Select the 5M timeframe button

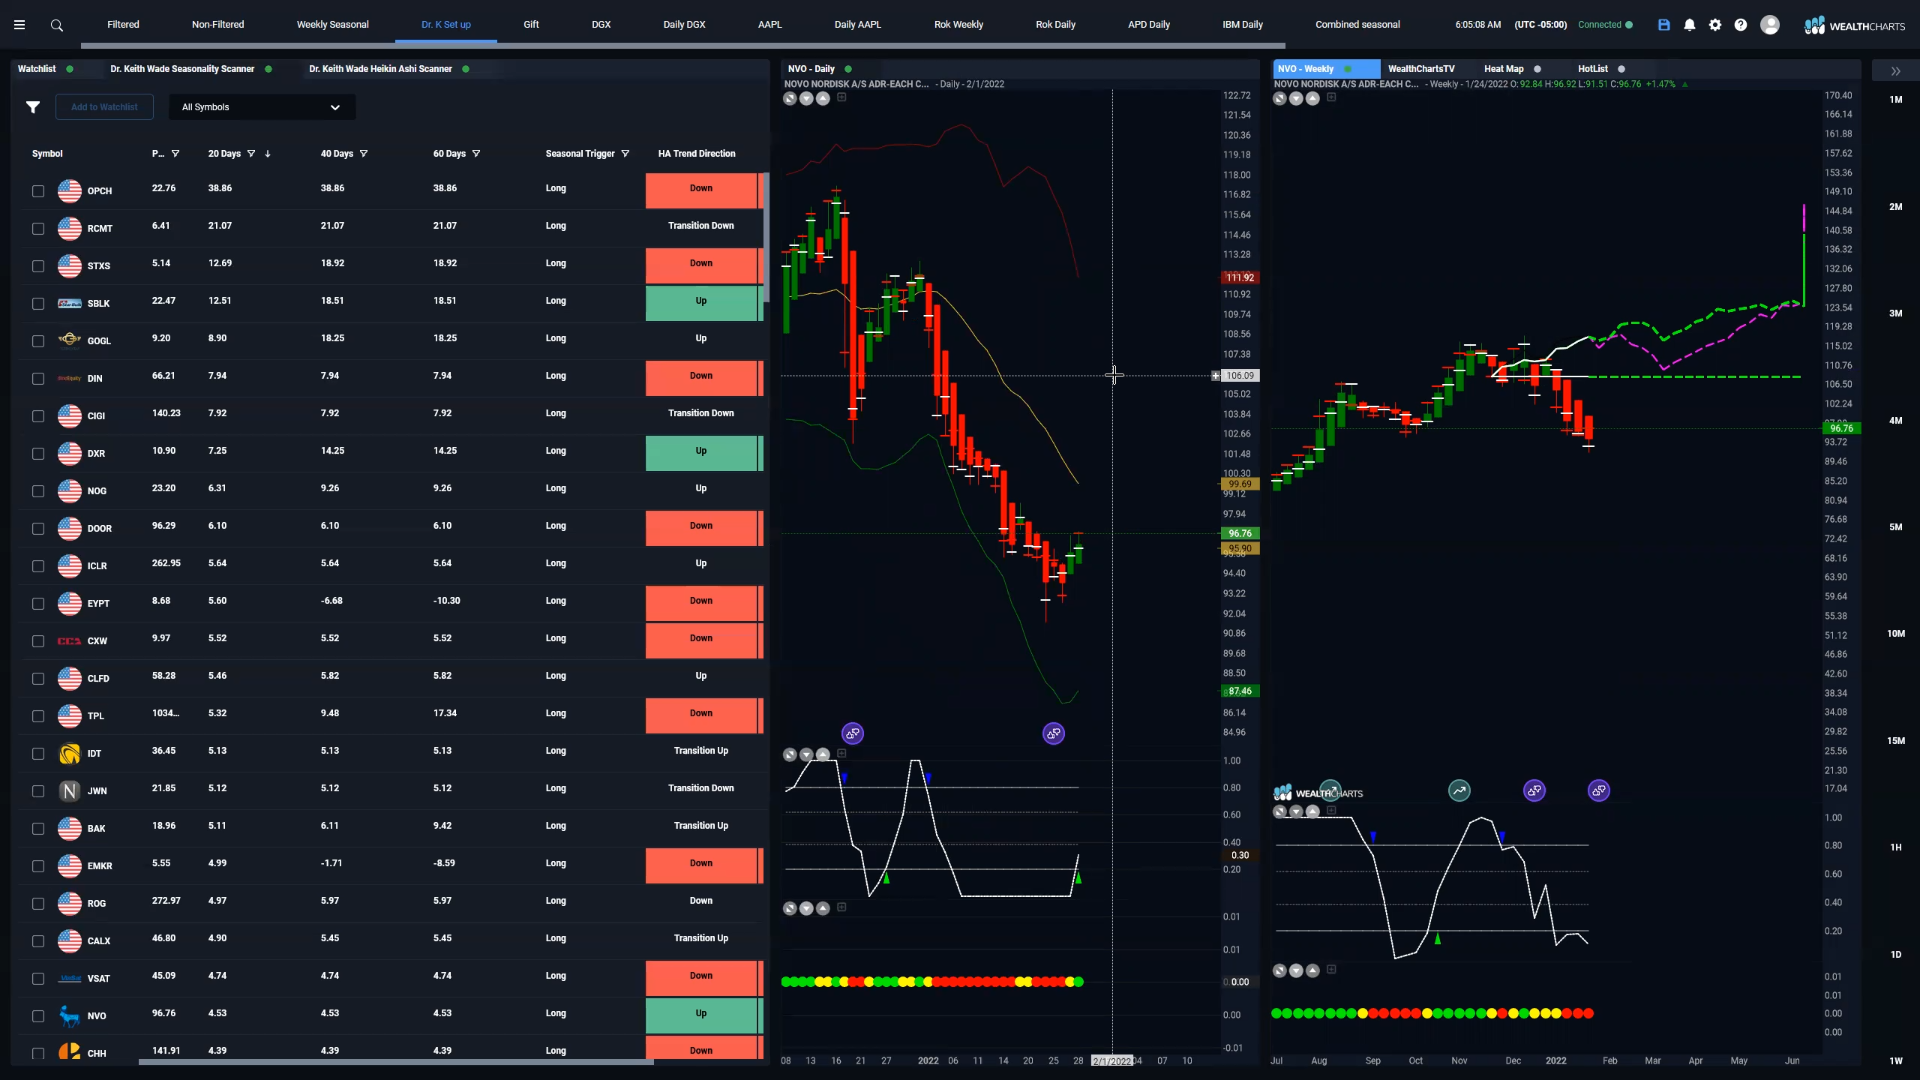pyautogui.click(x=1896, y=527)
